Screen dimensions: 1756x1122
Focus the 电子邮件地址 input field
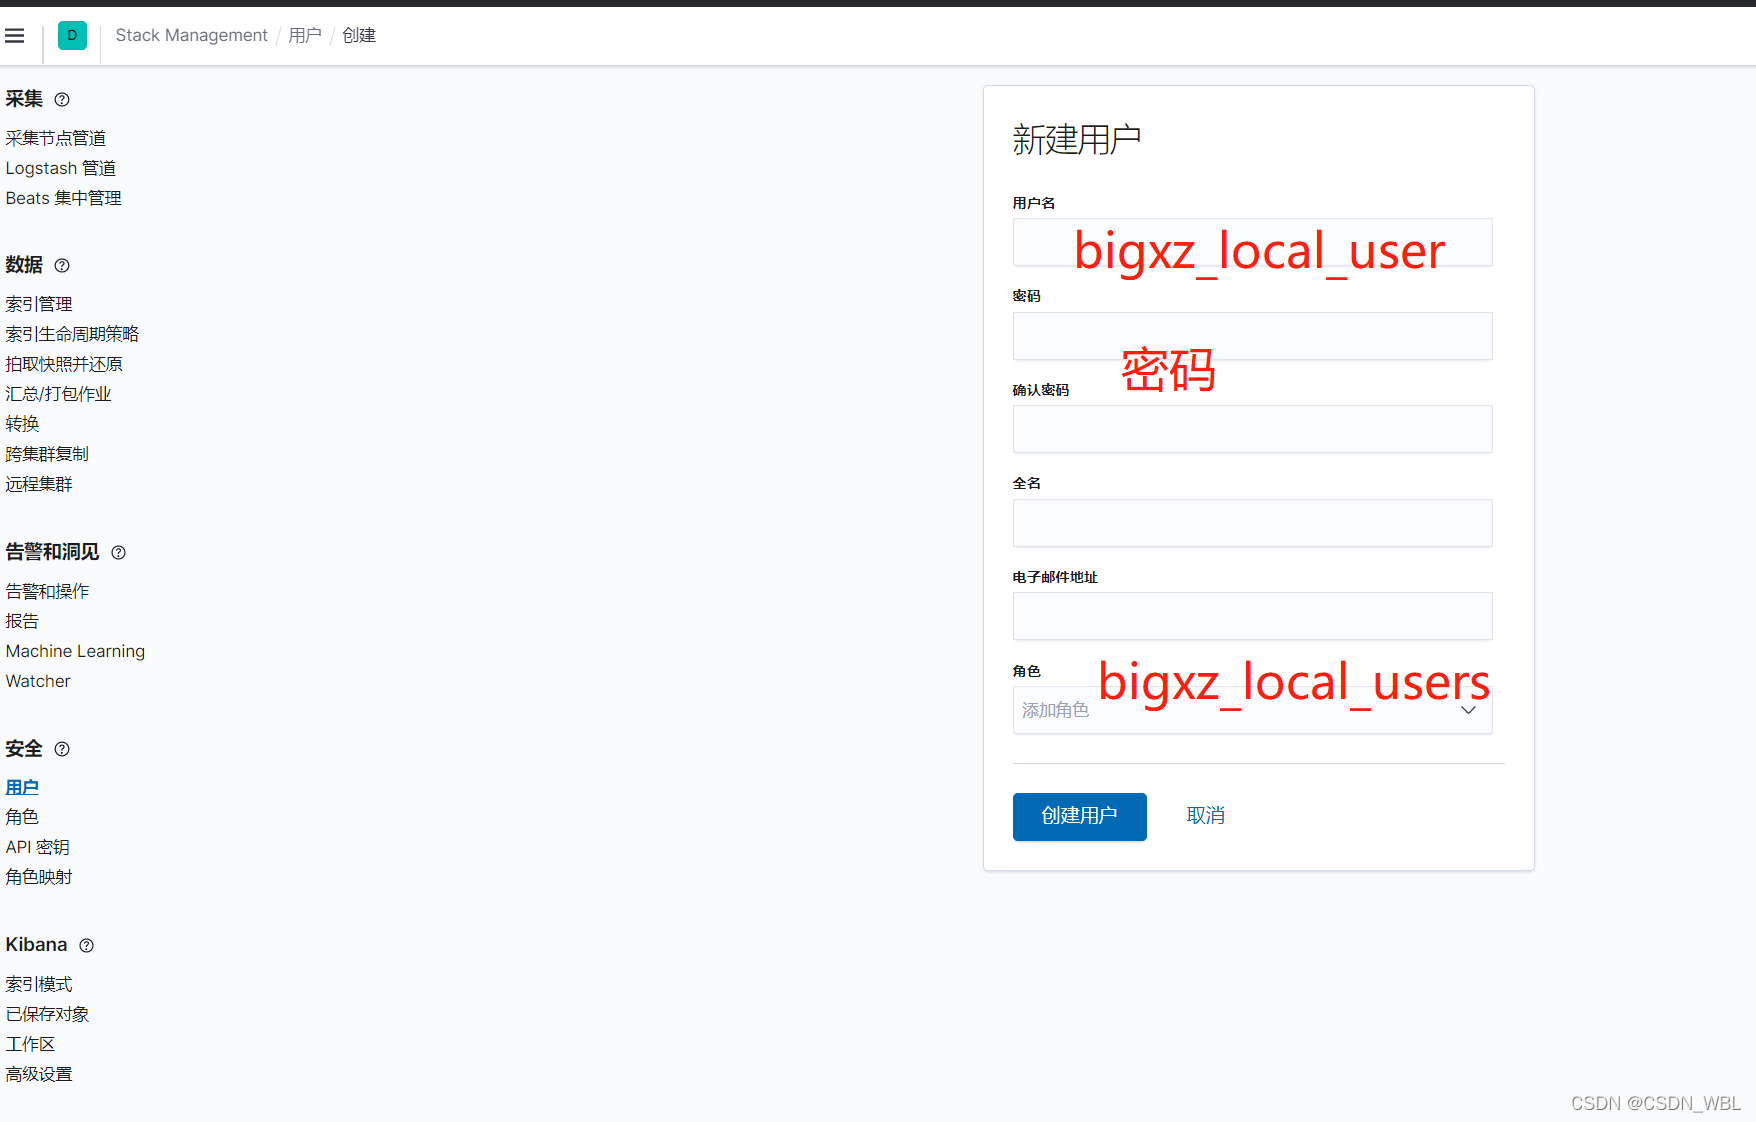pos(1252,616)
